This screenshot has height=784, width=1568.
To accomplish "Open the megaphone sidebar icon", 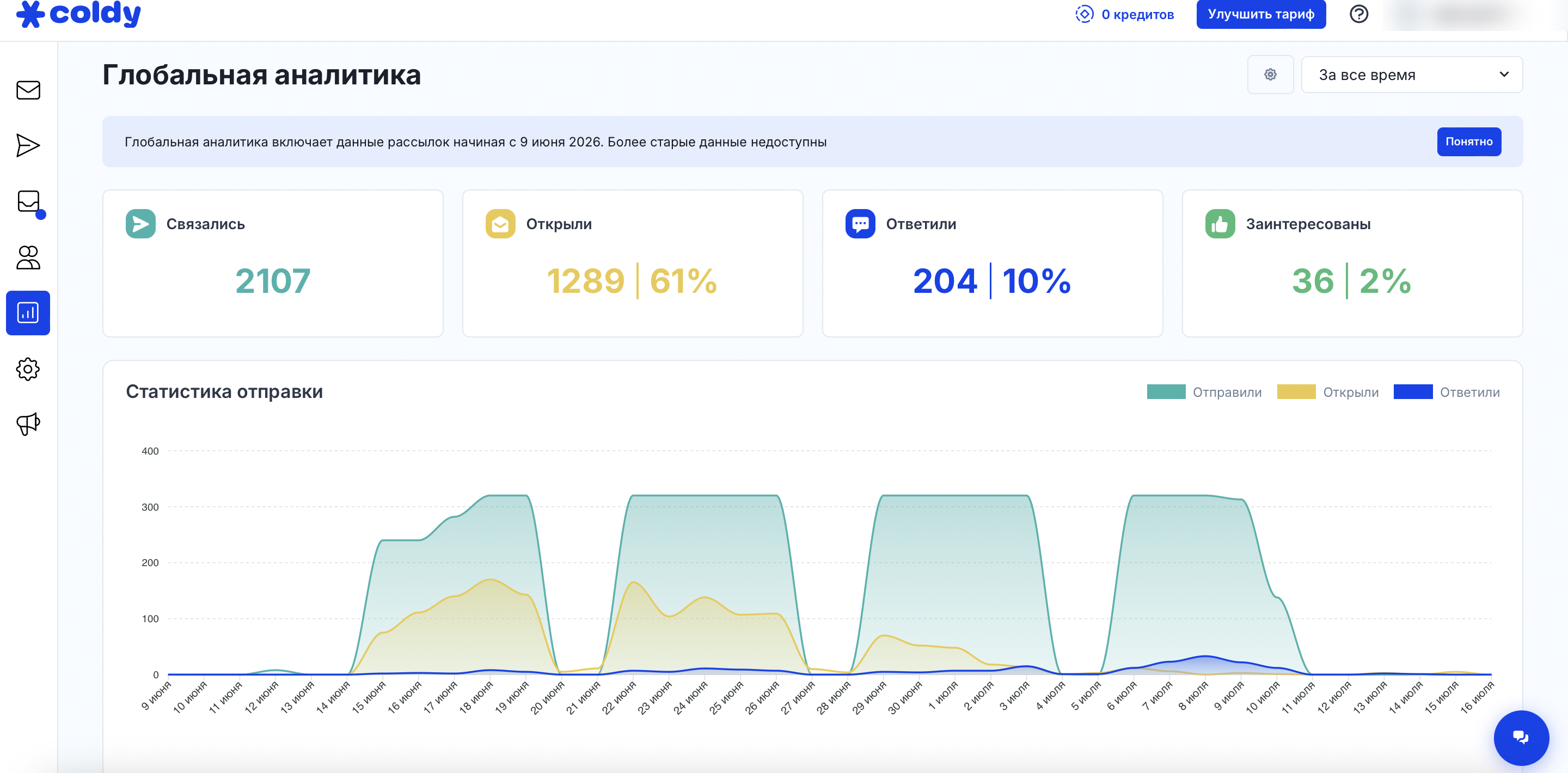I will click(28, 424).
